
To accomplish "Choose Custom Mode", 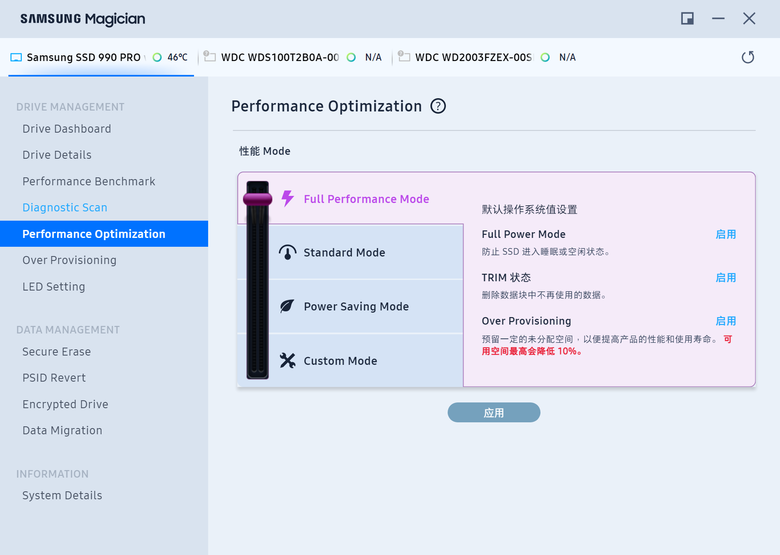I will 340,361.
